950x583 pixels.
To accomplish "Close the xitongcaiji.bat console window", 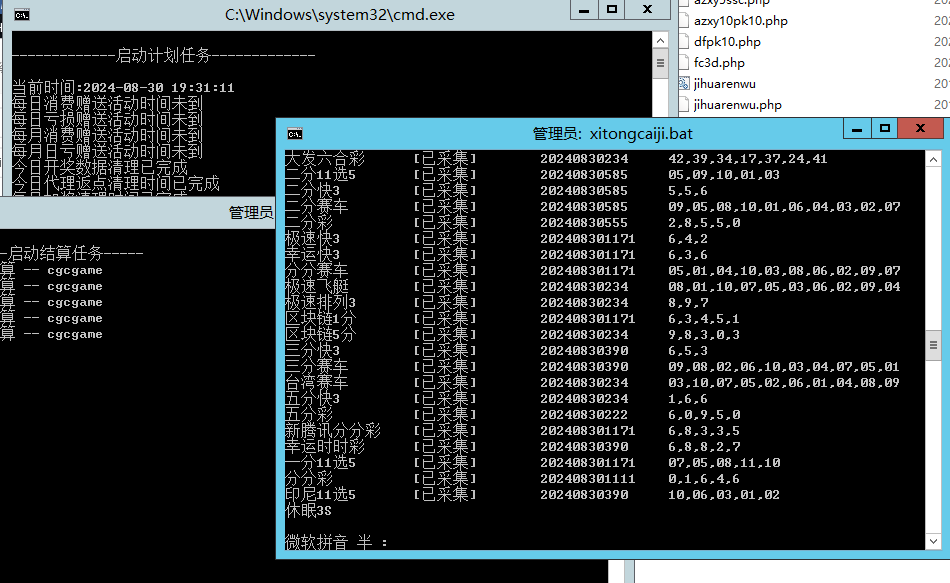I will point(921,129).
